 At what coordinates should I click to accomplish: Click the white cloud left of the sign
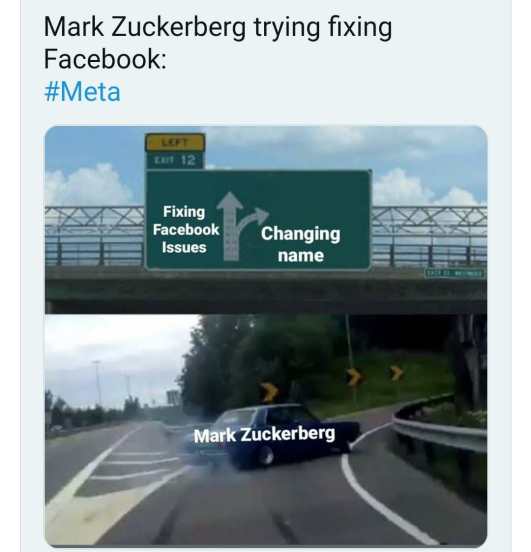click(x=90, y=186)
